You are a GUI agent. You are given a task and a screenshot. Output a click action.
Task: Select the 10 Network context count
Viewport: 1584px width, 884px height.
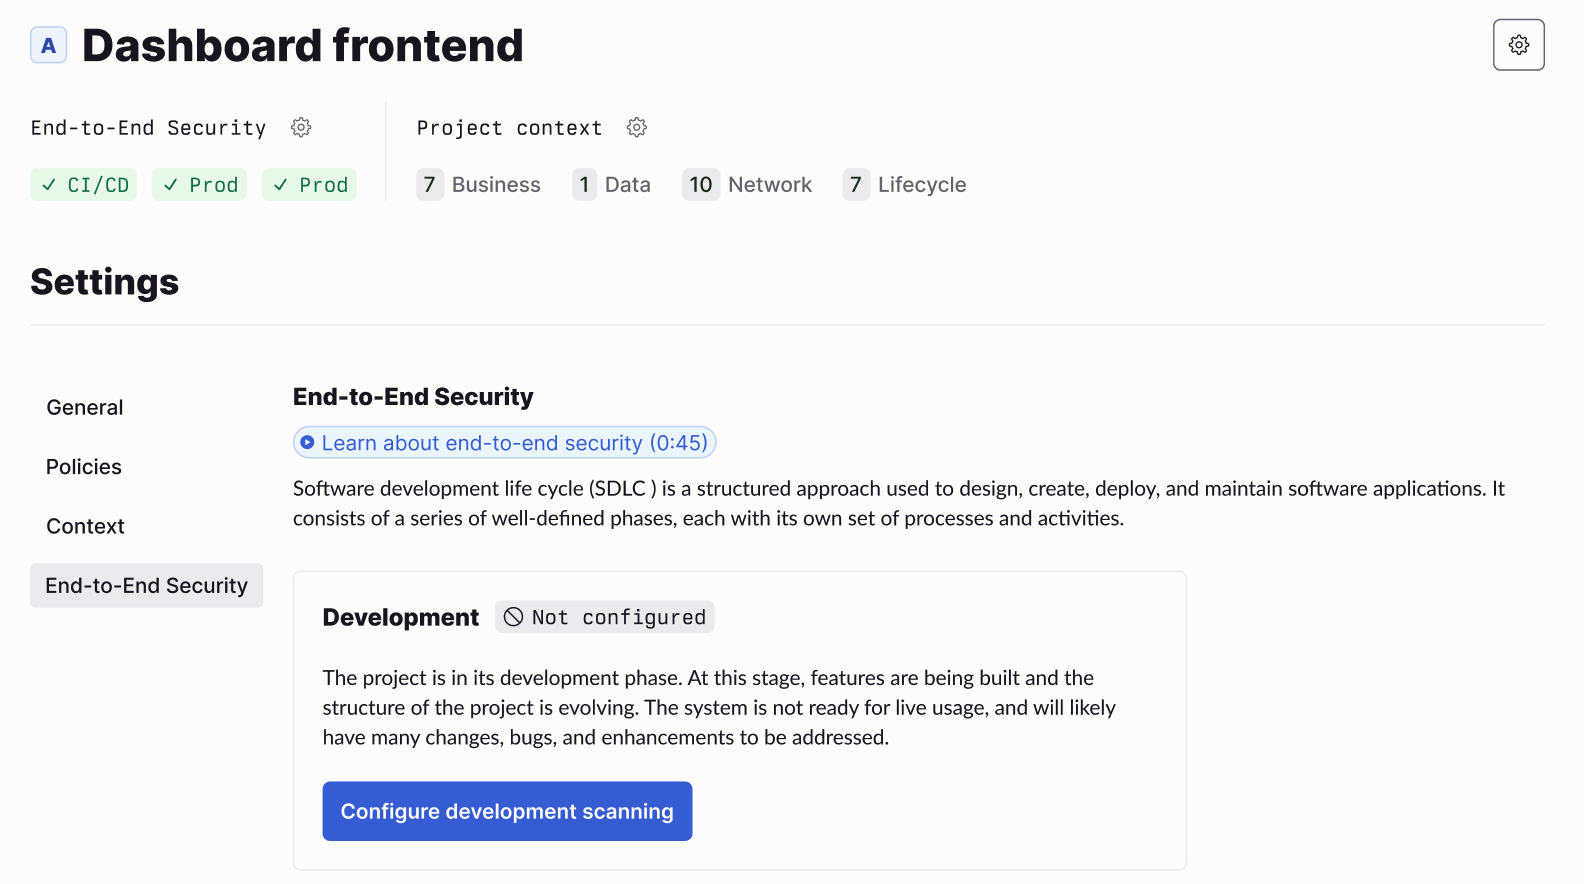(748, 185)
